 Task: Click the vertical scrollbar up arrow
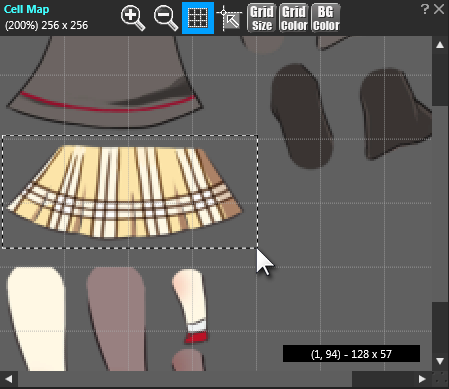pos(440,45)
